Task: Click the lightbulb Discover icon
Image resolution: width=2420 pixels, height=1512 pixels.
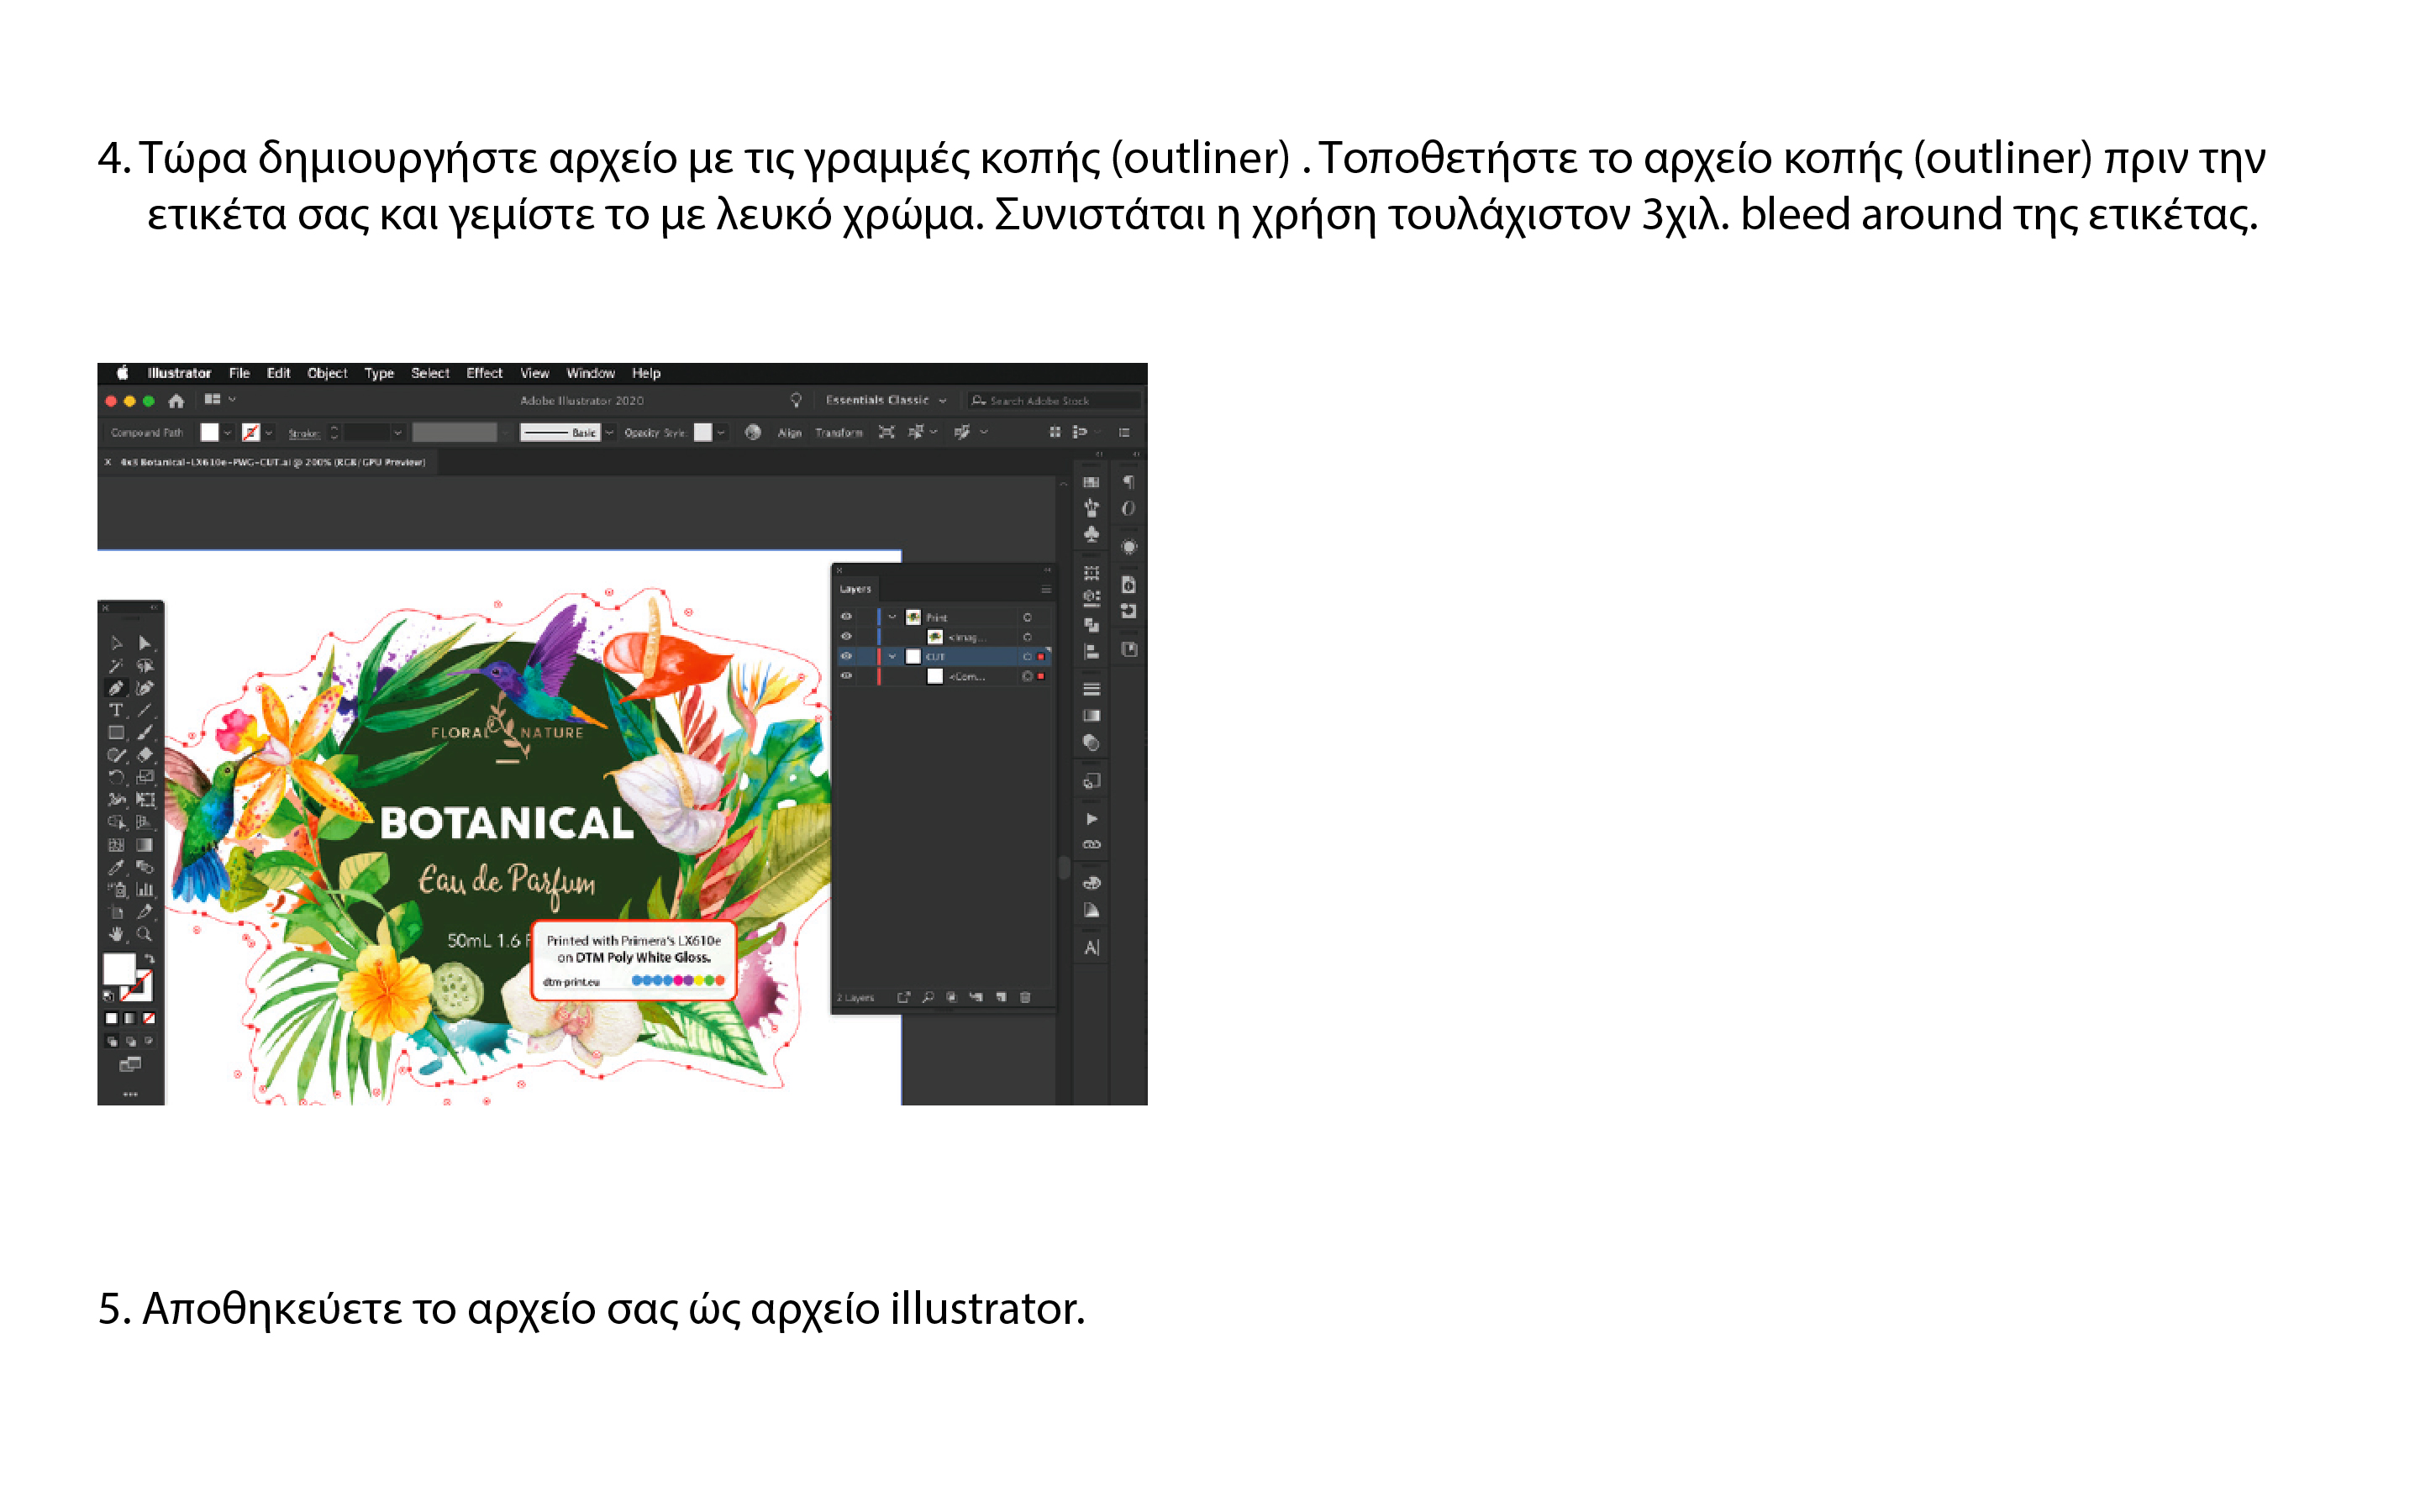Action: pos(796,400)
